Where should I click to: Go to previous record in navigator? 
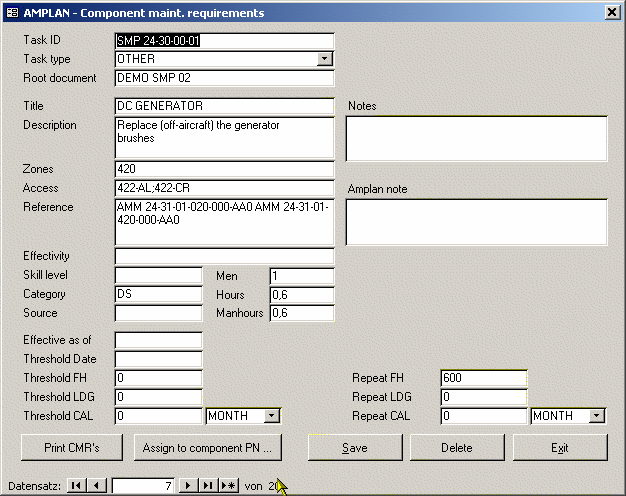pos(96,486)
